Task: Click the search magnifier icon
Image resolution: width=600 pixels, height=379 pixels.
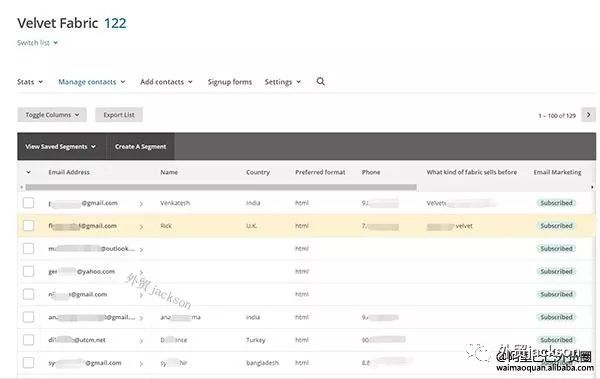Action: click(x=321, y=82)
